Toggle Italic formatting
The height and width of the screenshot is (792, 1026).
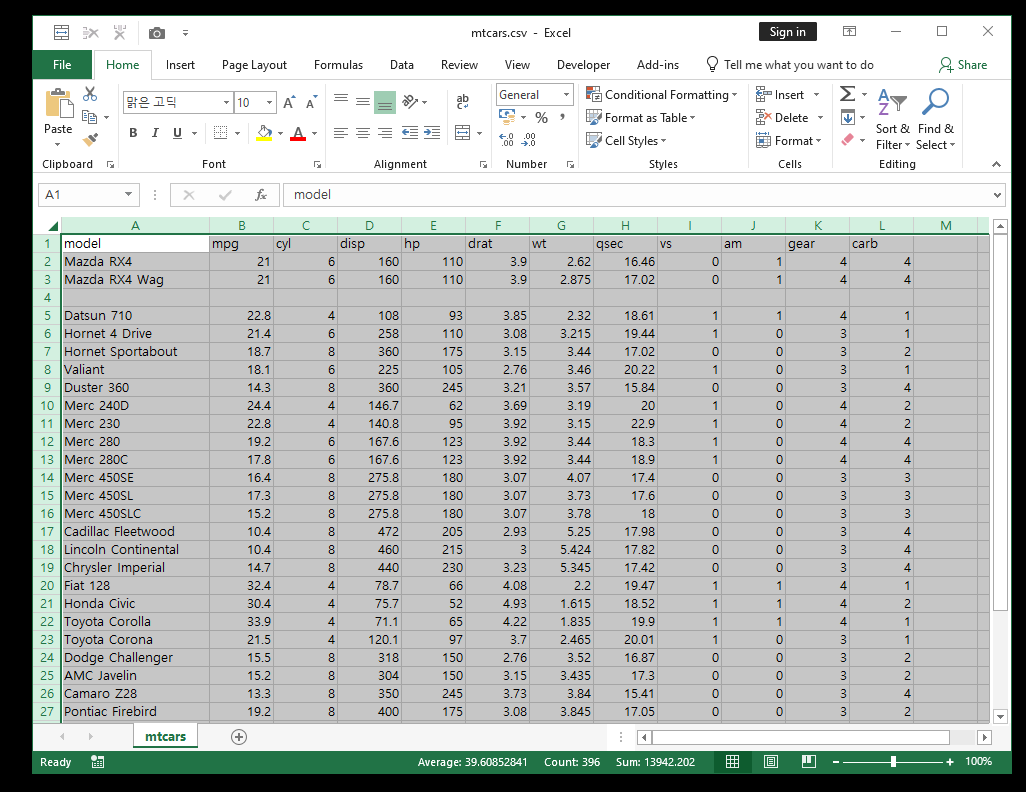pyautogui.click(x=155, y=133)
